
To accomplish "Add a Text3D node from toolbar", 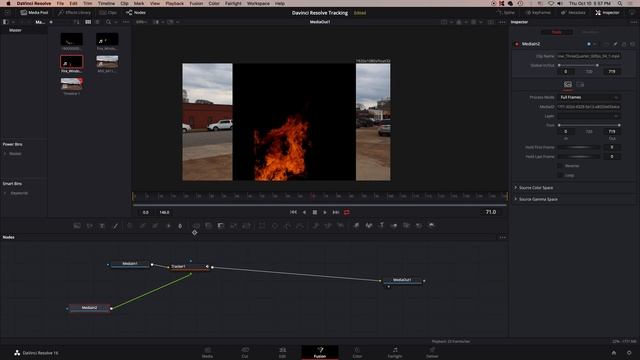I will 381,226.
